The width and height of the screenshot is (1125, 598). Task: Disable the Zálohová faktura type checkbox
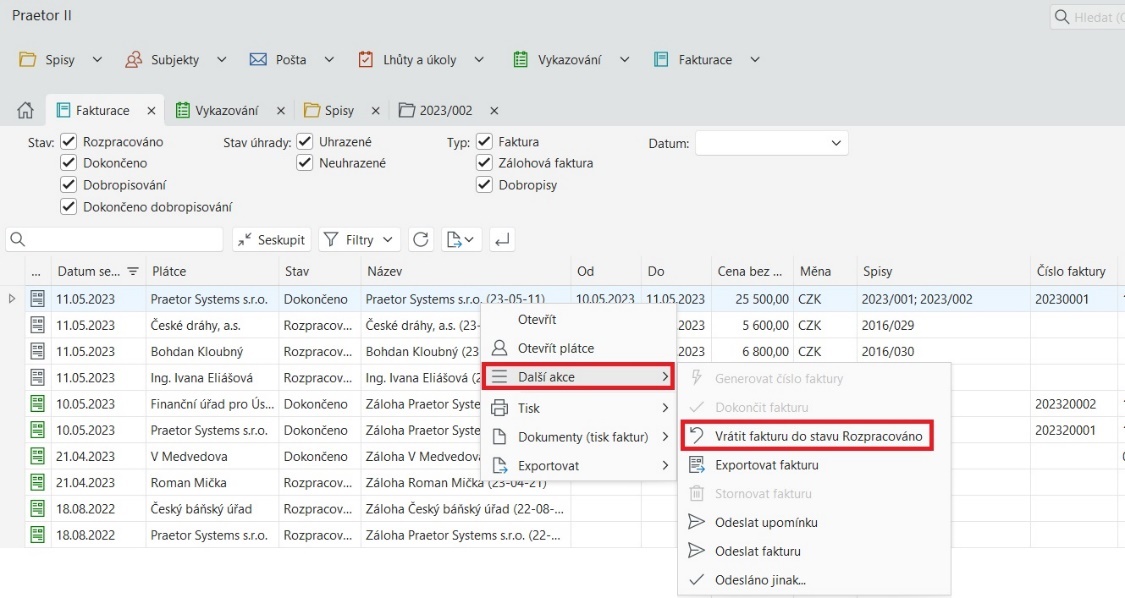(x=484, y=163)
